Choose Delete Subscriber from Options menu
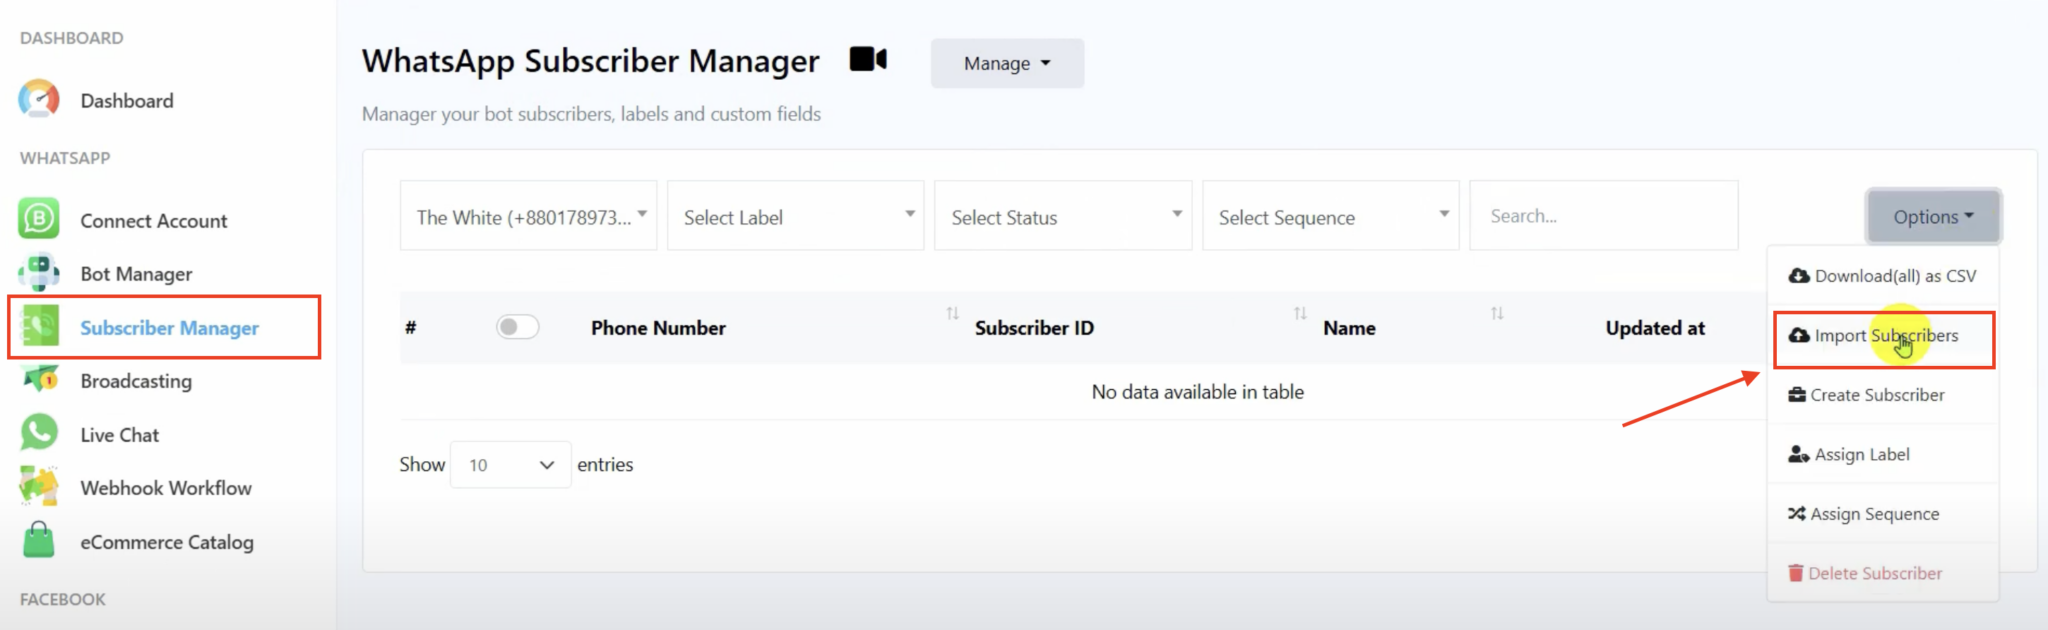The image size is (2048, 630). point(1883,573)
